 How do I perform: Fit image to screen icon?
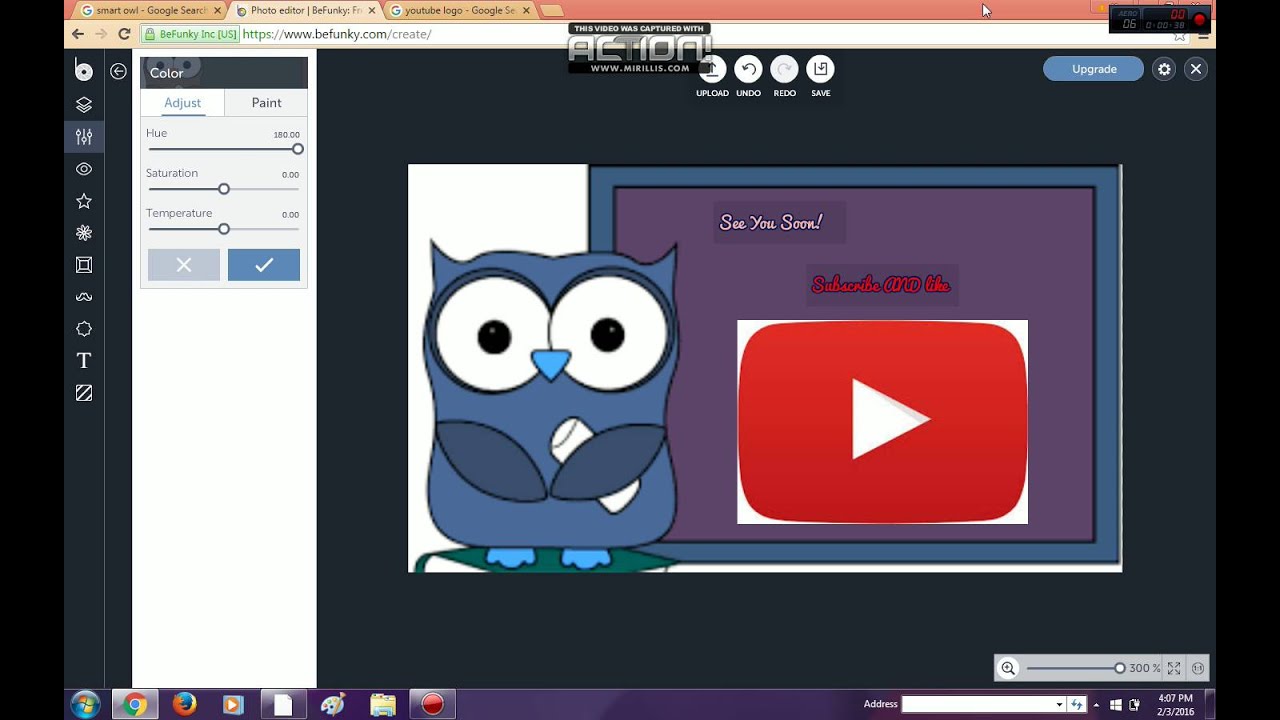[x=1174, y=668]
